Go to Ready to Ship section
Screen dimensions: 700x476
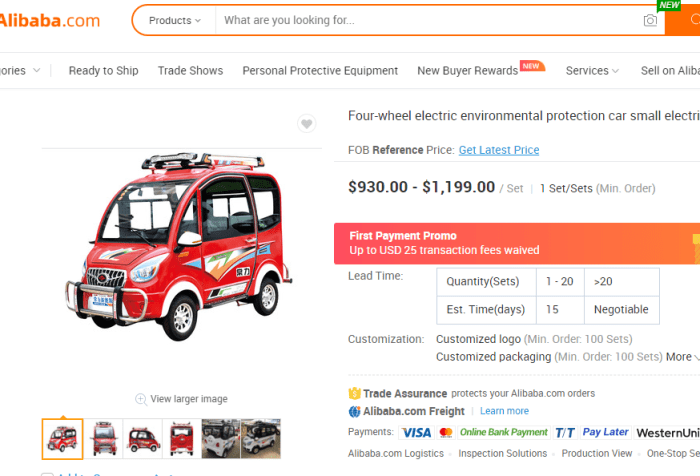103,71
